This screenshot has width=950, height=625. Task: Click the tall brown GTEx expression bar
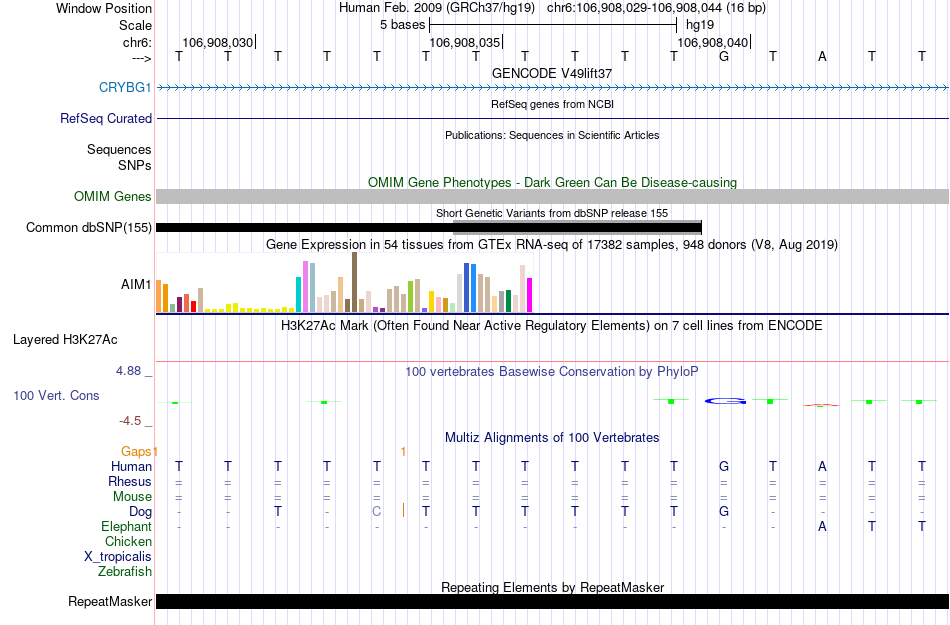(x=354, y=282)
